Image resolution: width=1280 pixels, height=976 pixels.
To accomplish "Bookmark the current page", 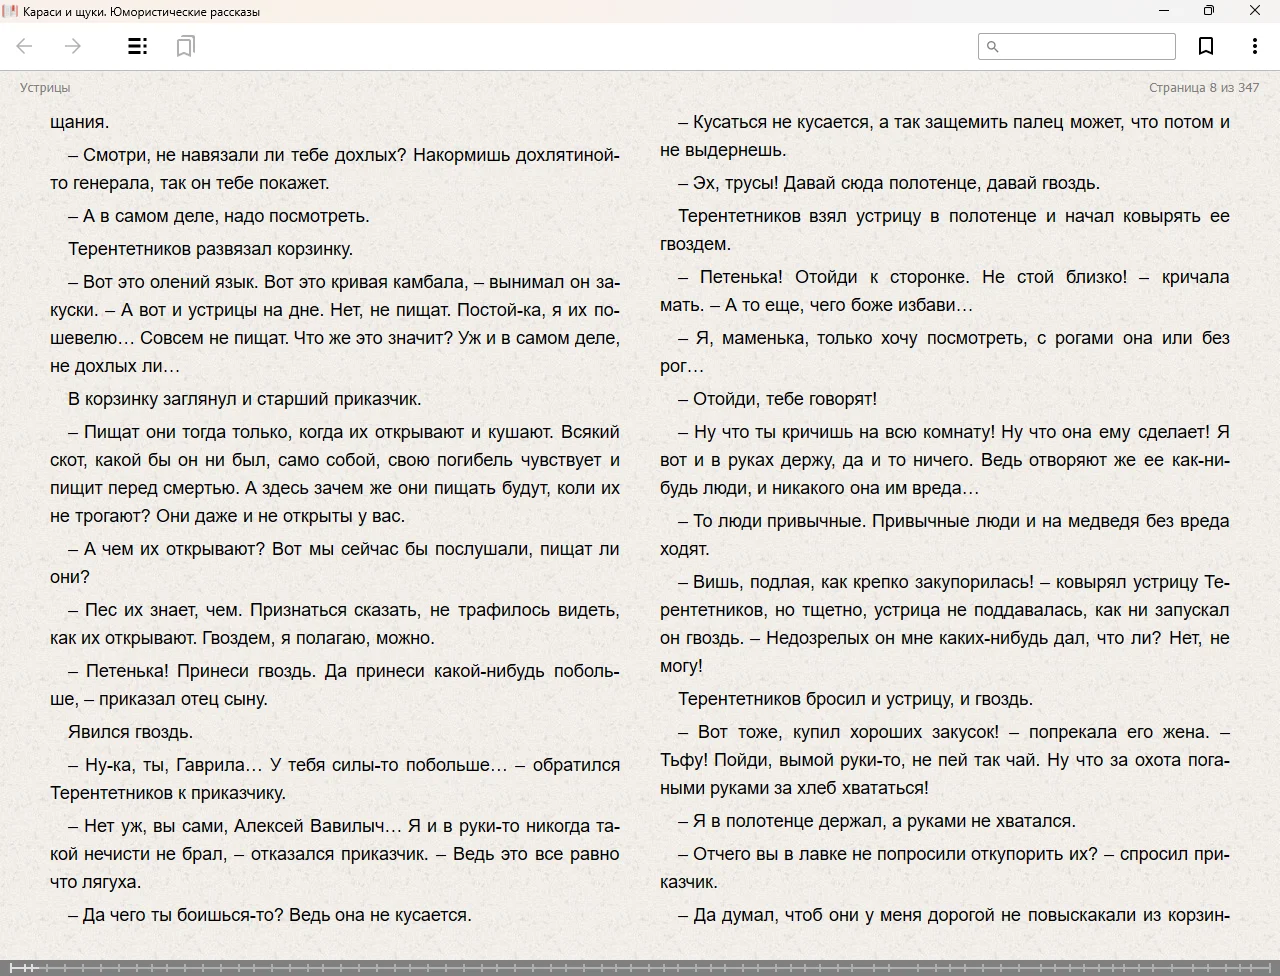I will pyautogui.click(x=1206, y=46).
